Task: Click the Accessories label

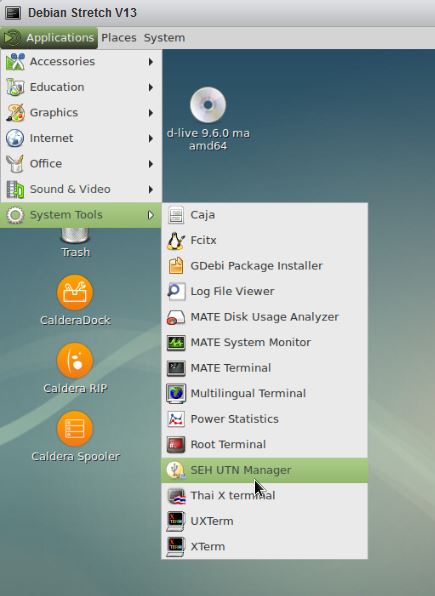Action: 62,62
